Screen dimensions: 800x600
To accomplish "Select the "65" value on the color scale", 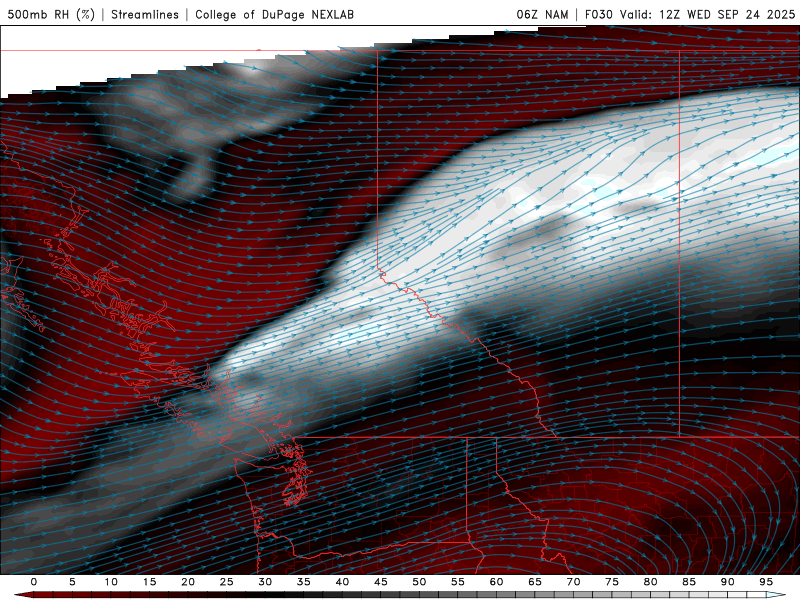I will (535, 582).
